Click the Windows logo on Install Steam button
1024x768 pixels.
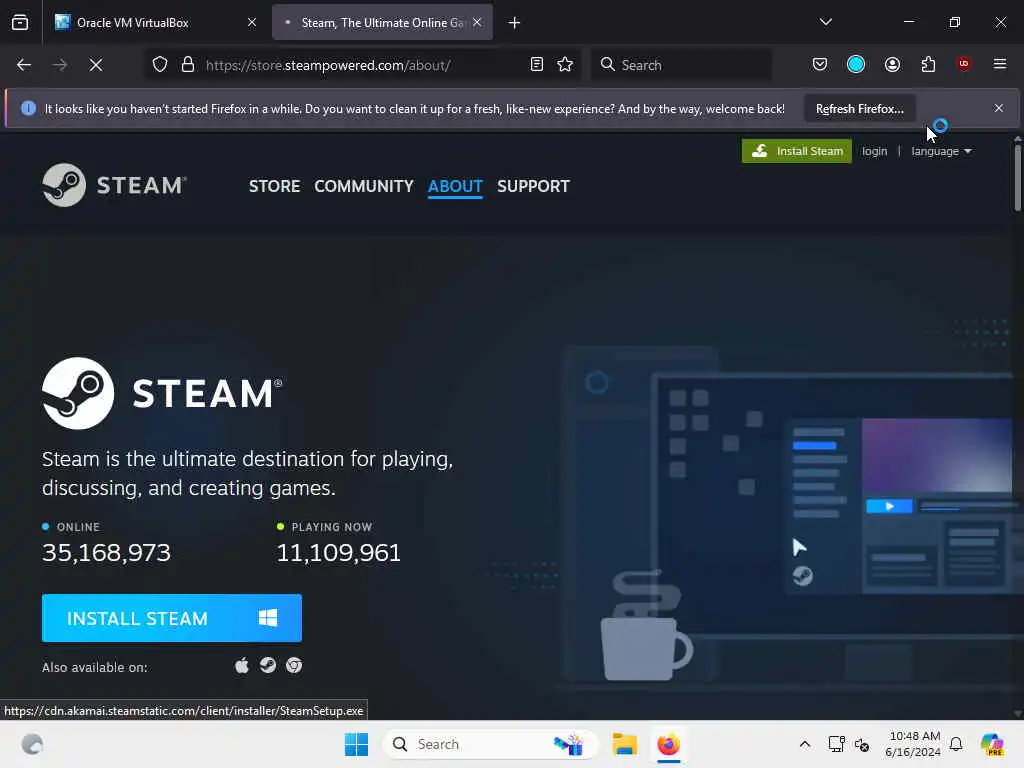268,618
